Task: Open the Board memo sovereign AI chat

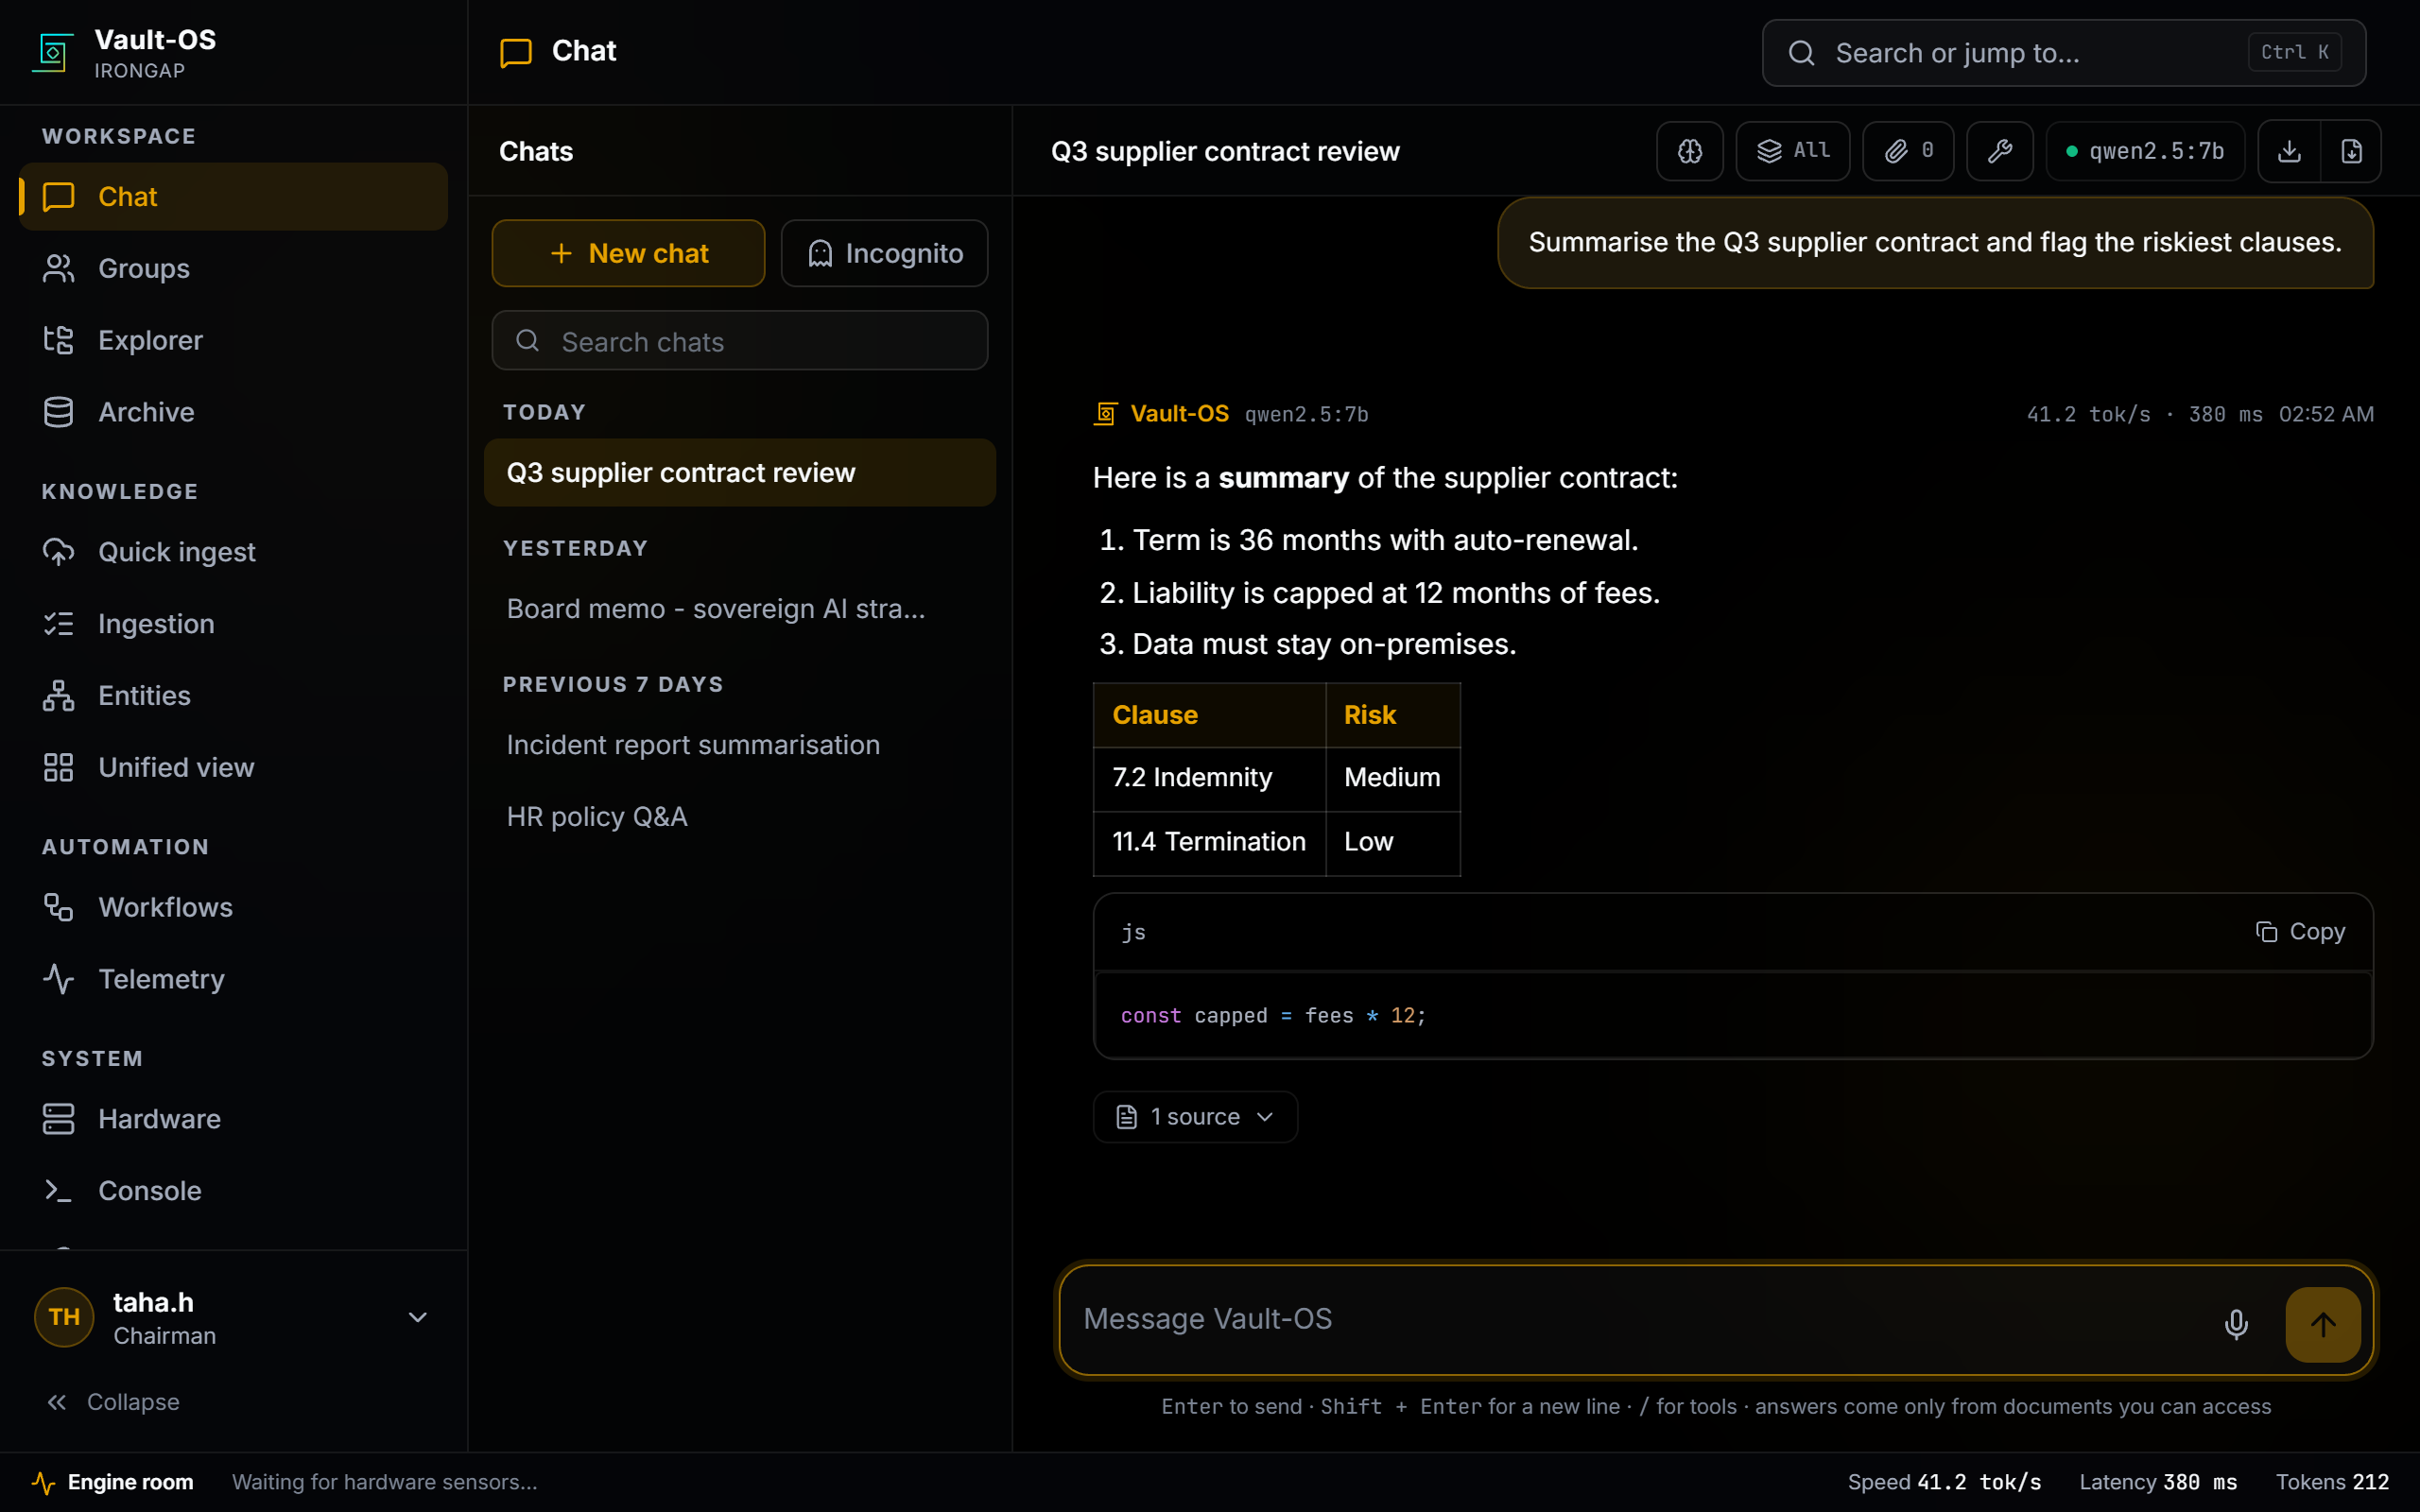Action: coord(740,609)
